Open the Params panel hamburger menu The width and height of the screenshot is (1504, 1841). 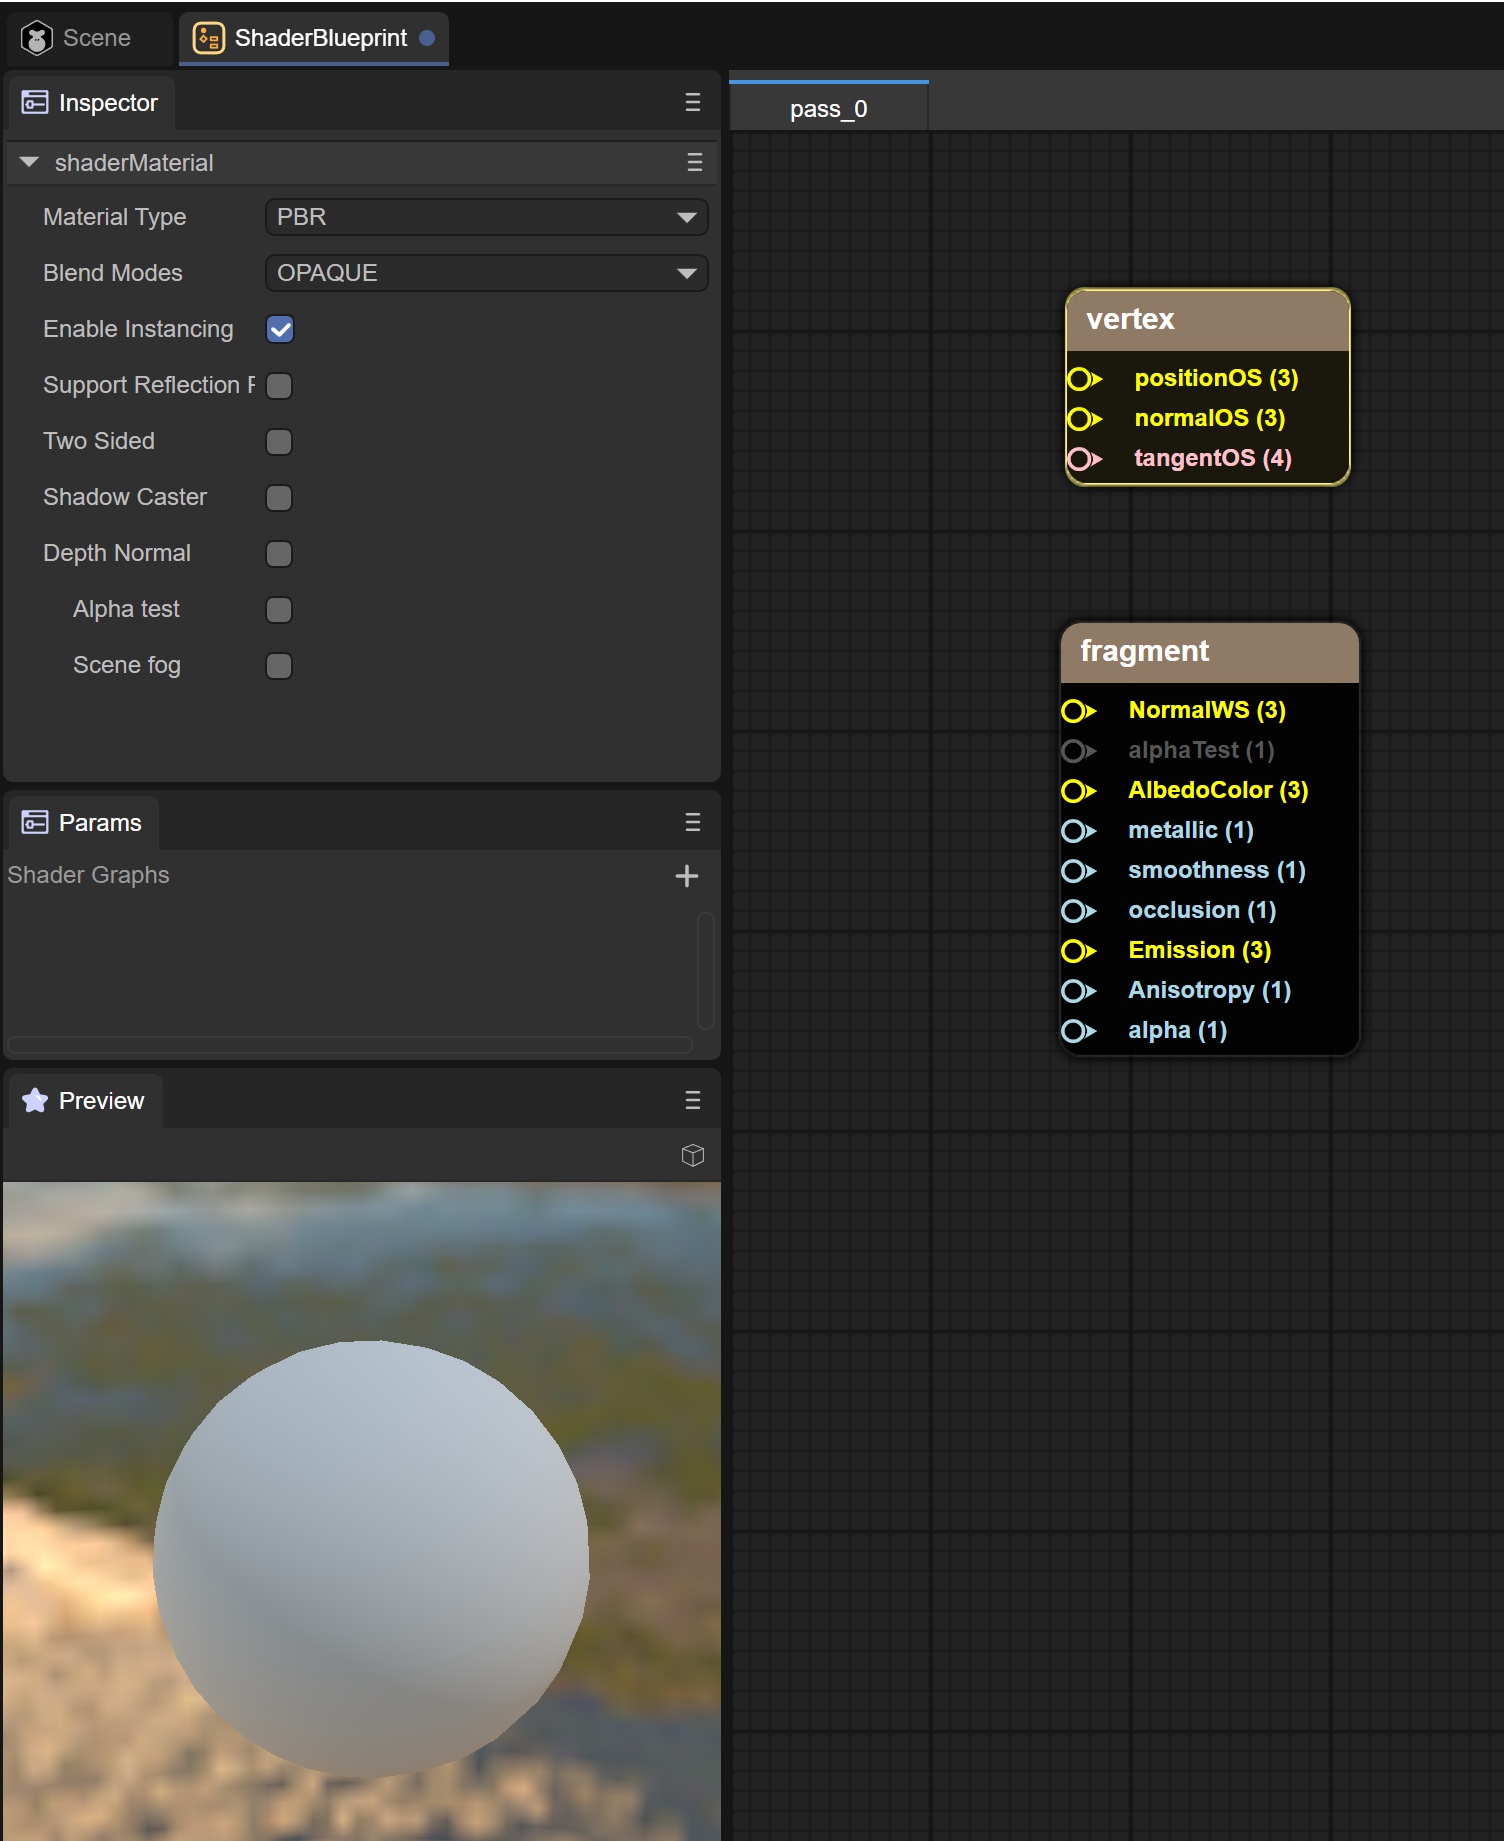pos(692,822)
